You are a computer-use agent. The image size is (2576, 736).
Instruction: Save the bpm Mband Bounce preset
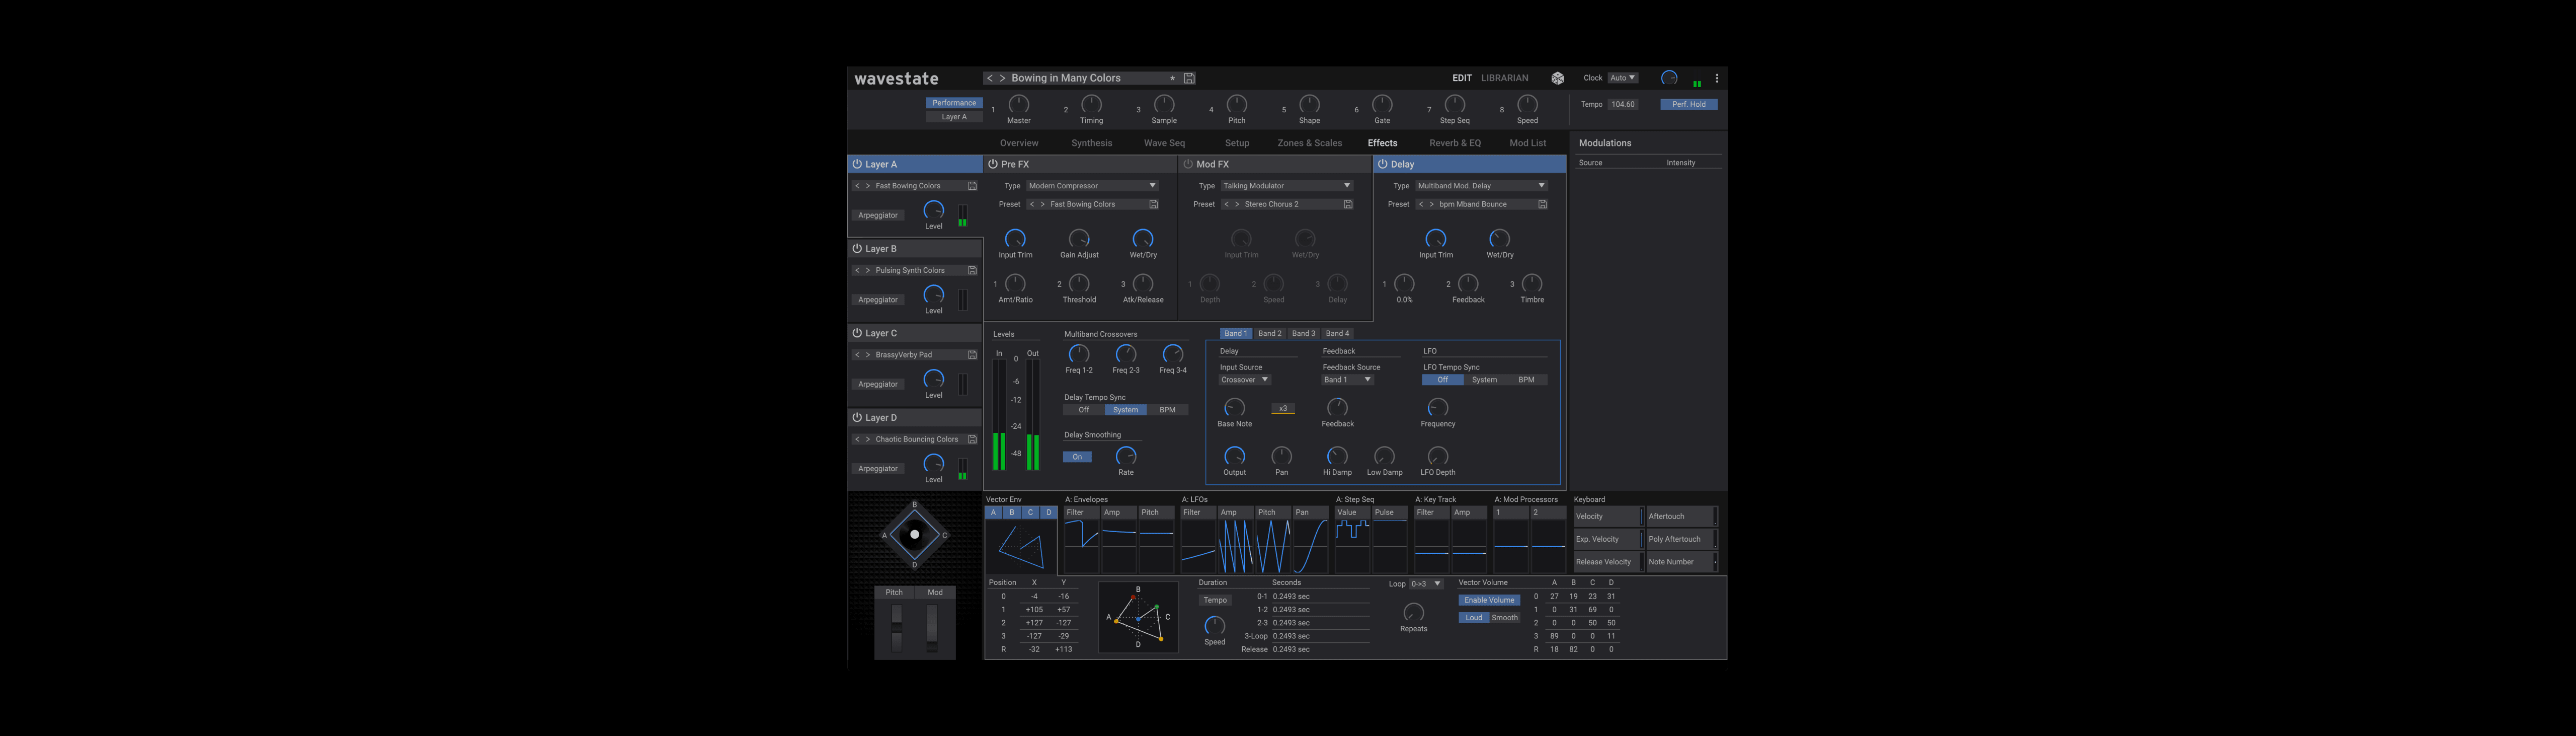[x=1543, y=204]
